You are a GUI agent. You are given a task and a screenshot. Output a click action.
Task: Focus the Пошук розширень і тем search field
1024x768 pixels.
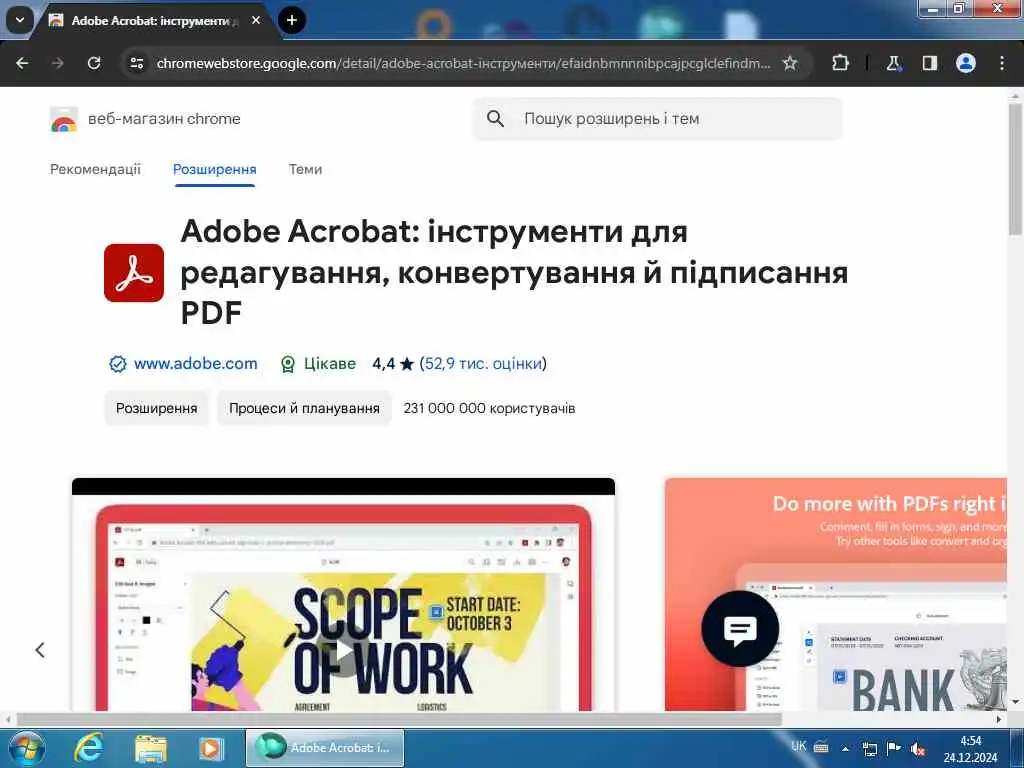coord(657,119)
